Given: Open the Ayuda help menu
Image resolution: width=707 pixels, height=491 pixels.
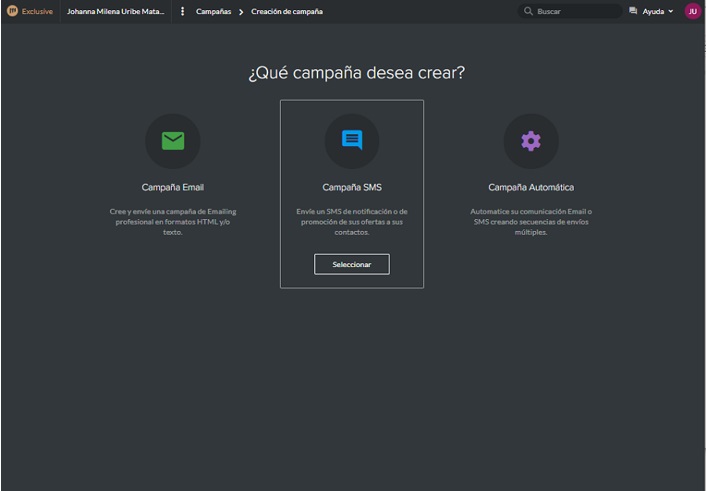Looking at the screenshot, I should click(x=652, y=11).
